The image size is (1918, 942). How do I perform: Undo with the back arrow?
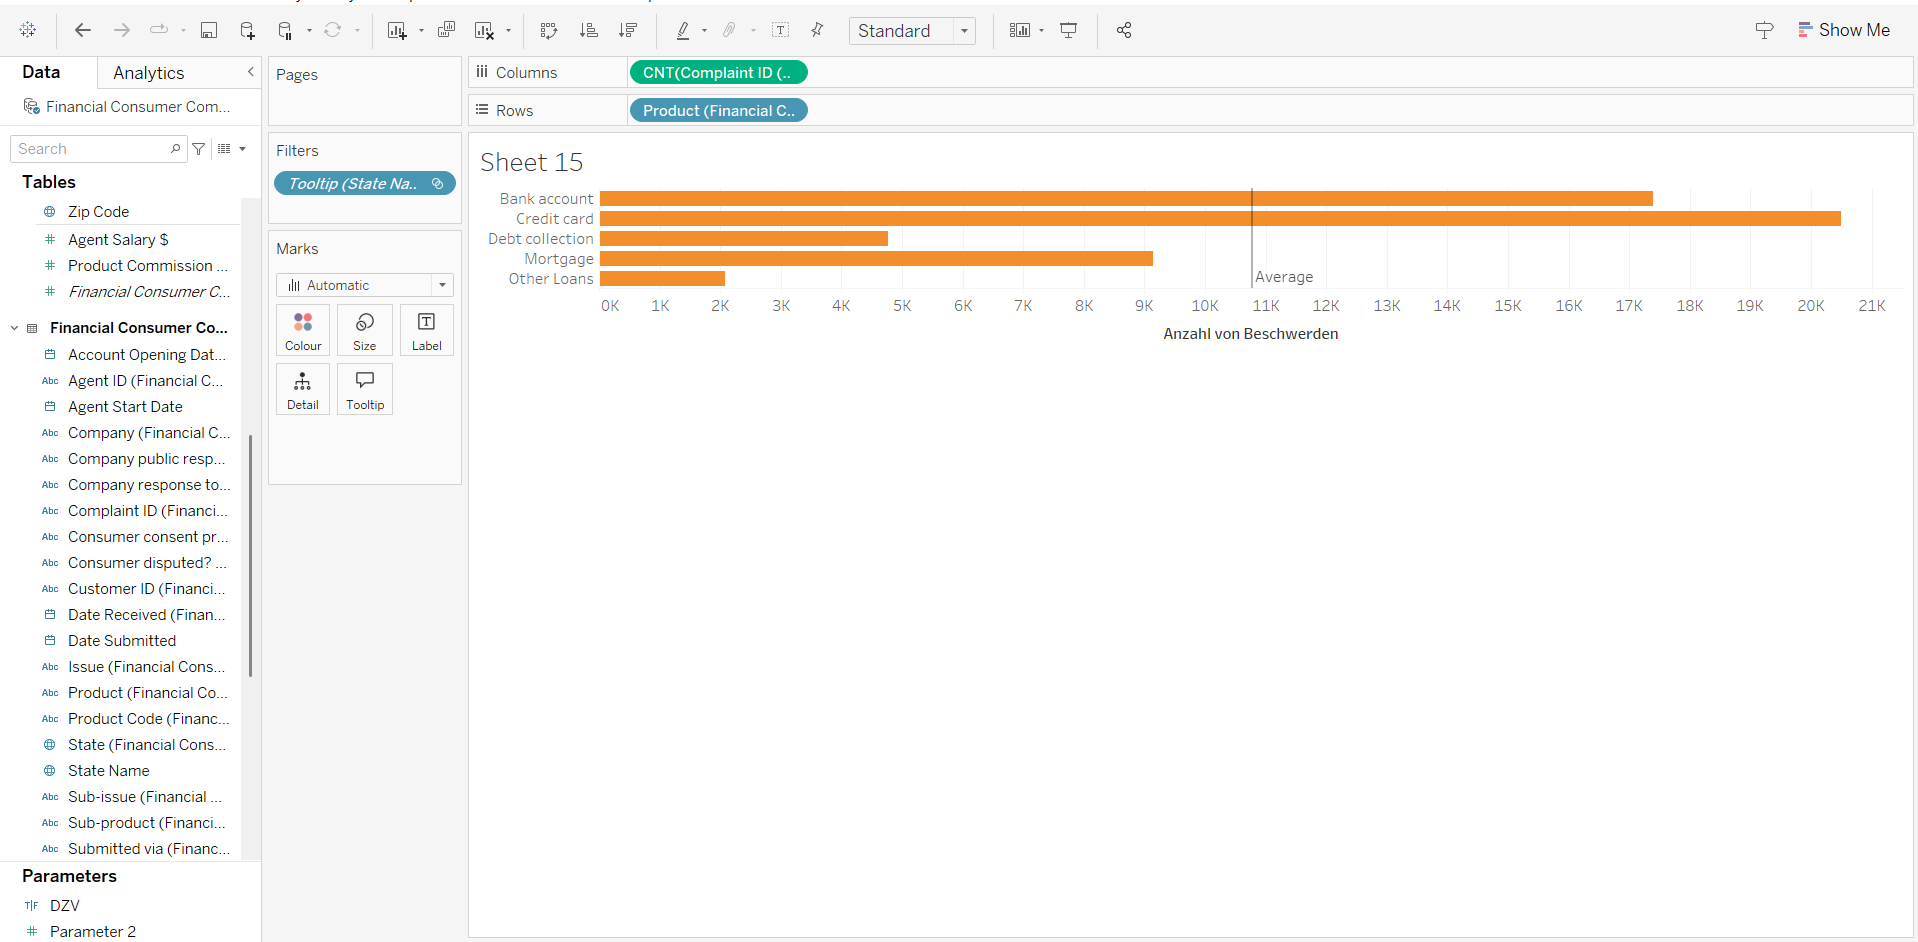[x=83, y=30]
